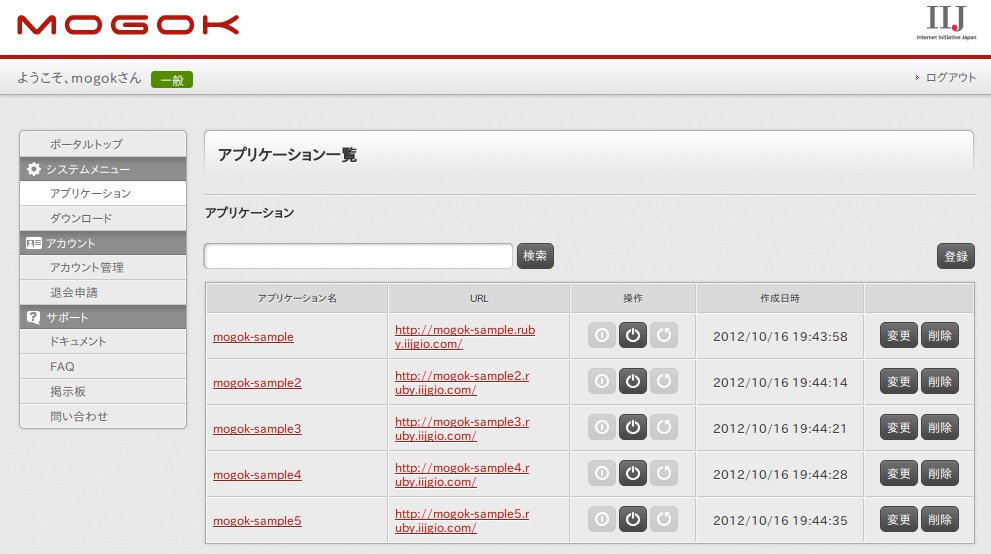Click the power icon for mogok-sample

pos(633,335)
